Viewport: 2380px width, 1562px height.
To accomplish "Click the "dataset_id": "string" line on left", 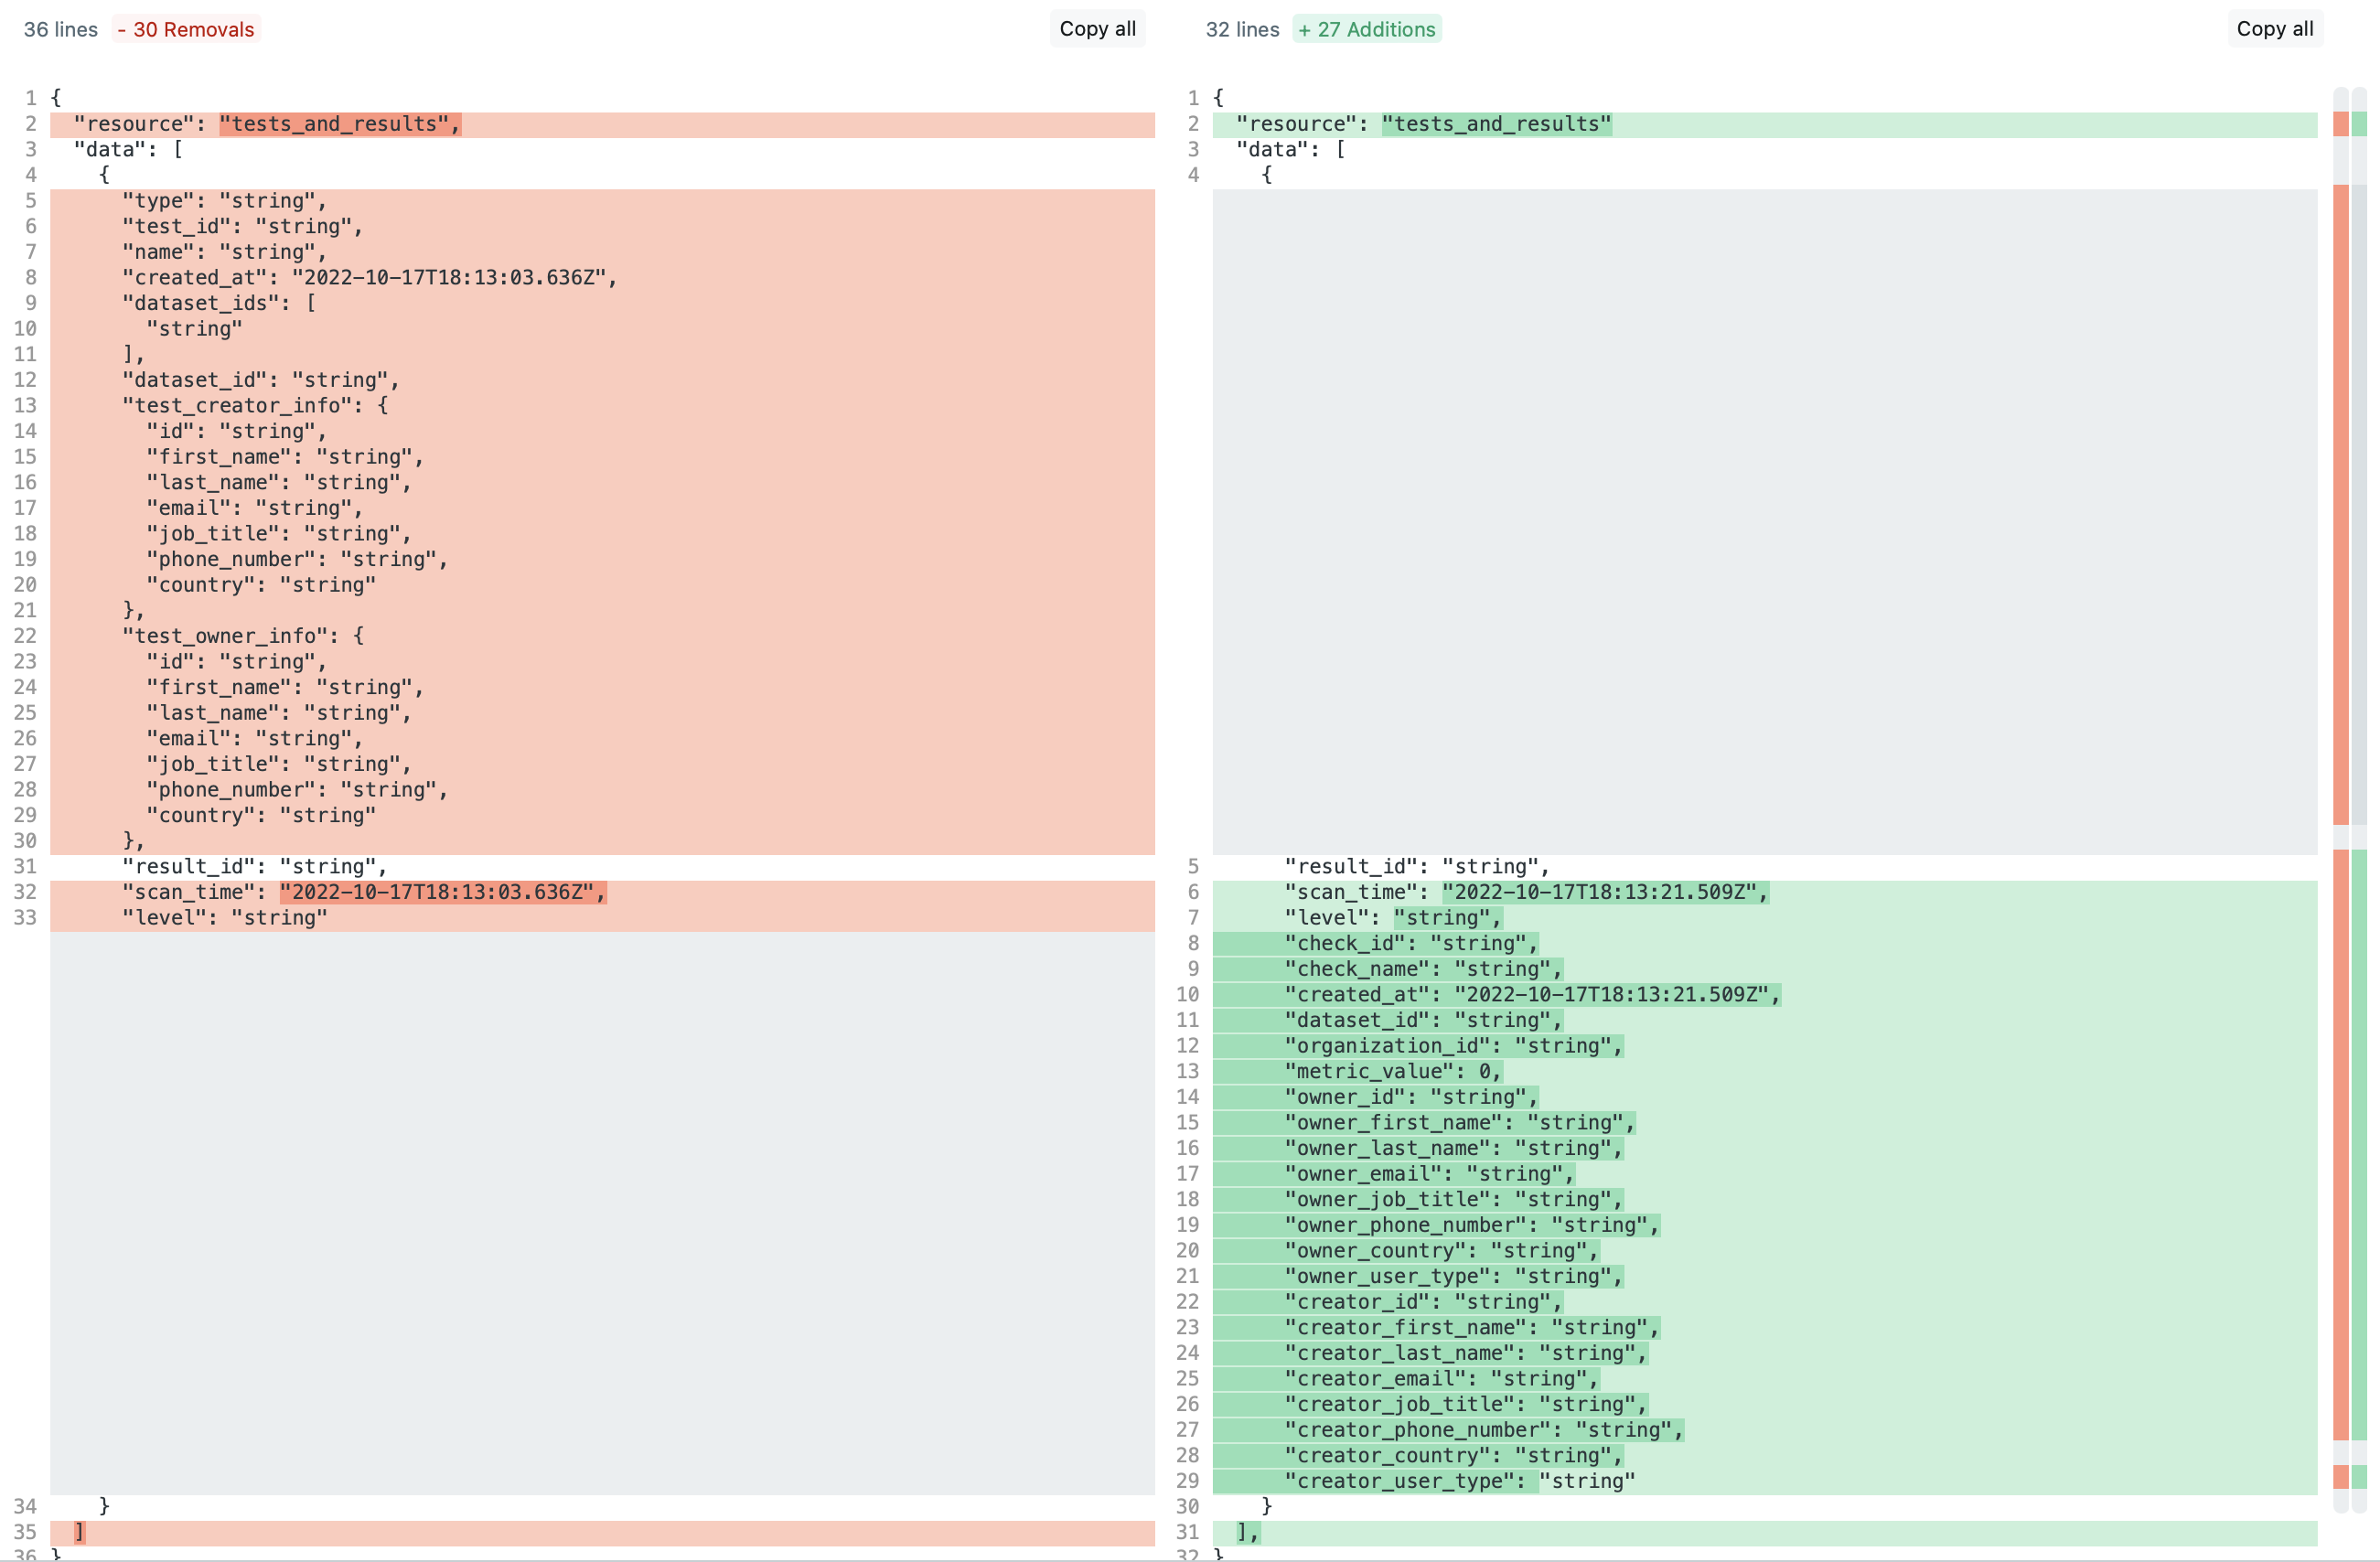I will 260,380.
